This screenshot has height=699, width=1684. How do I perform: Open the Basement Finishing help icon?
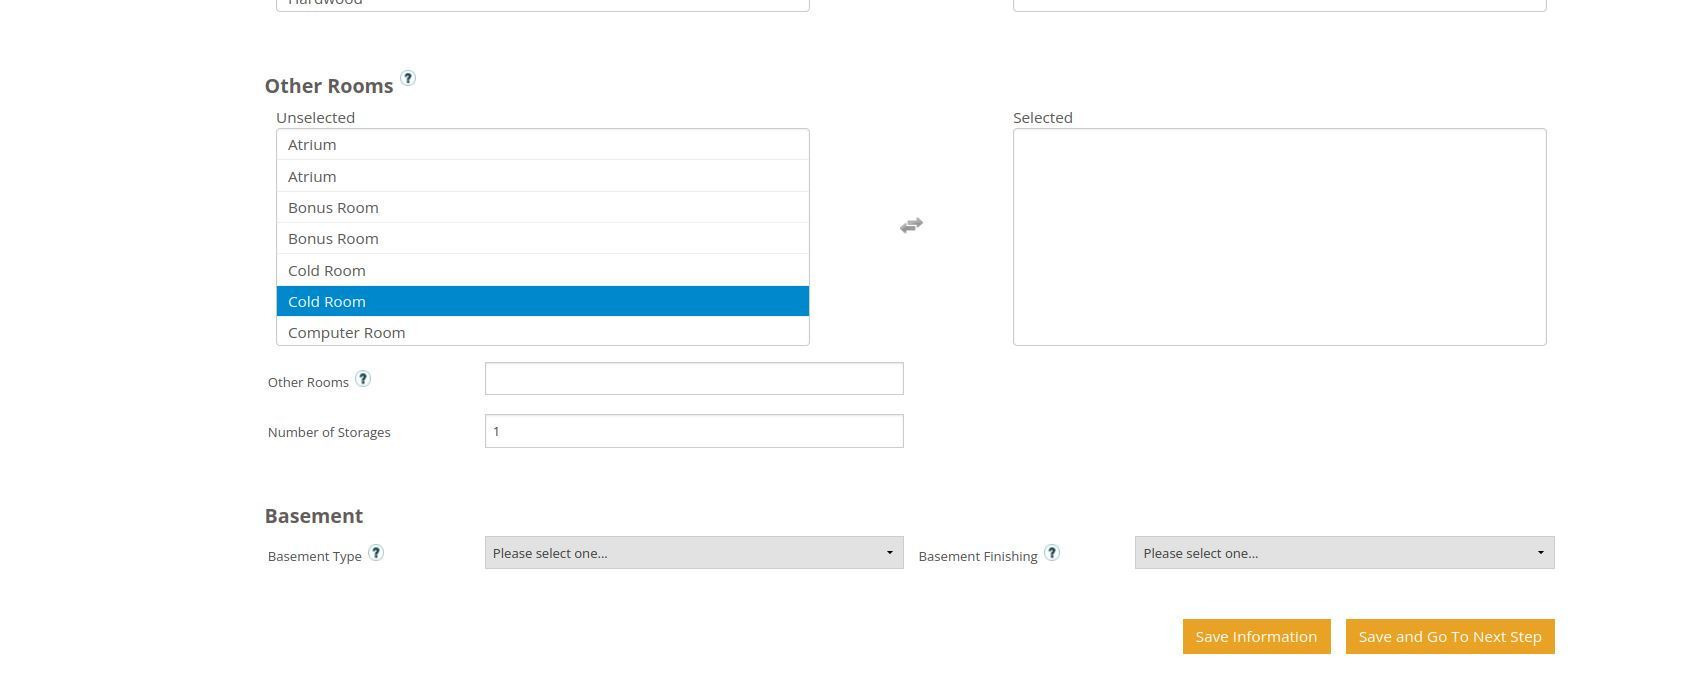click(x=1052, y=553)
